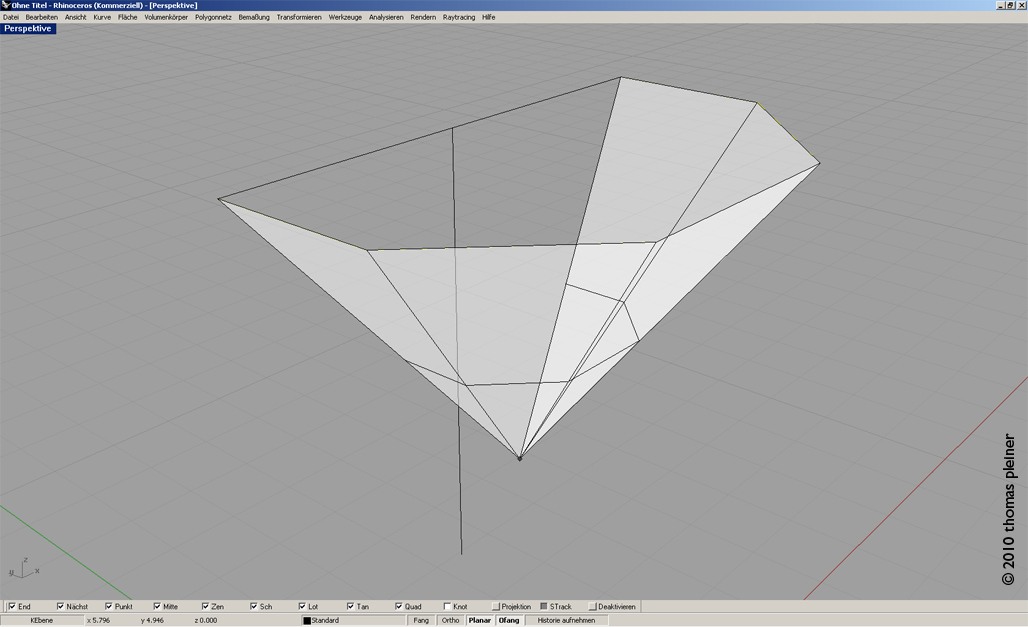Open the Standard layer selector
Image resolution: width=1028 pixels, height=627 pixels.
353,620
